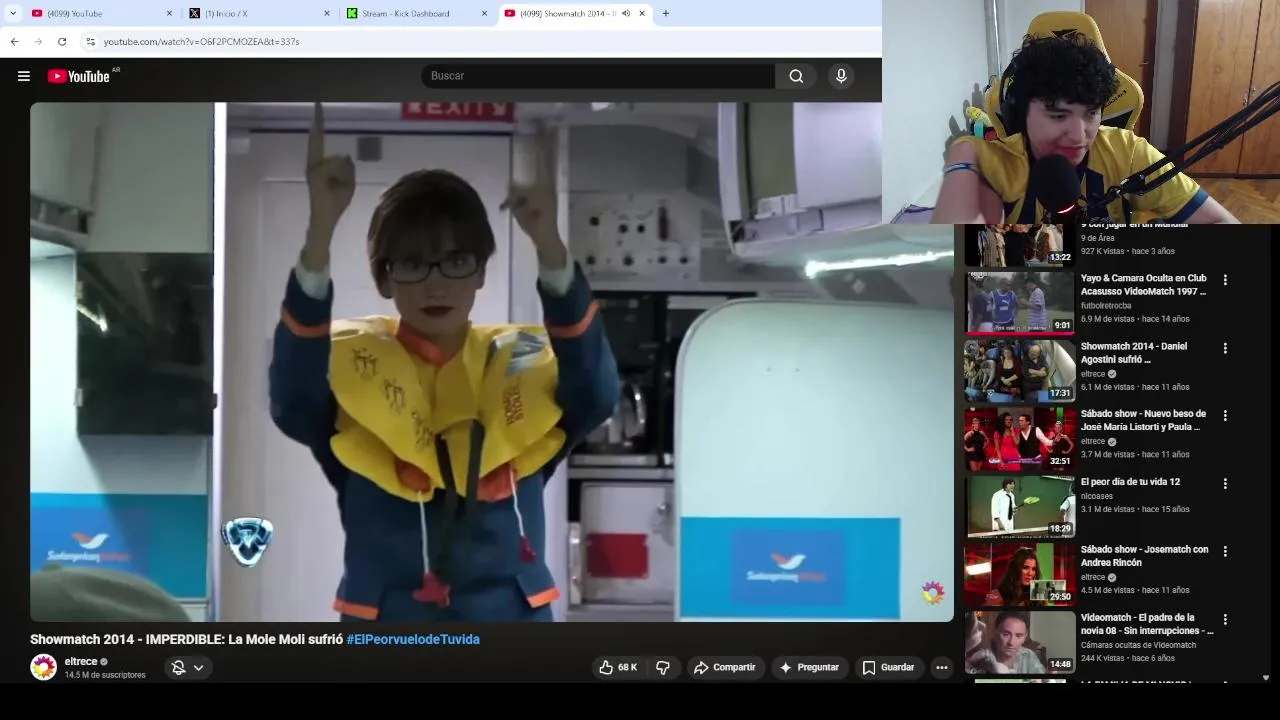Click the 9 de Área channel name

[x=1098, y=238]
